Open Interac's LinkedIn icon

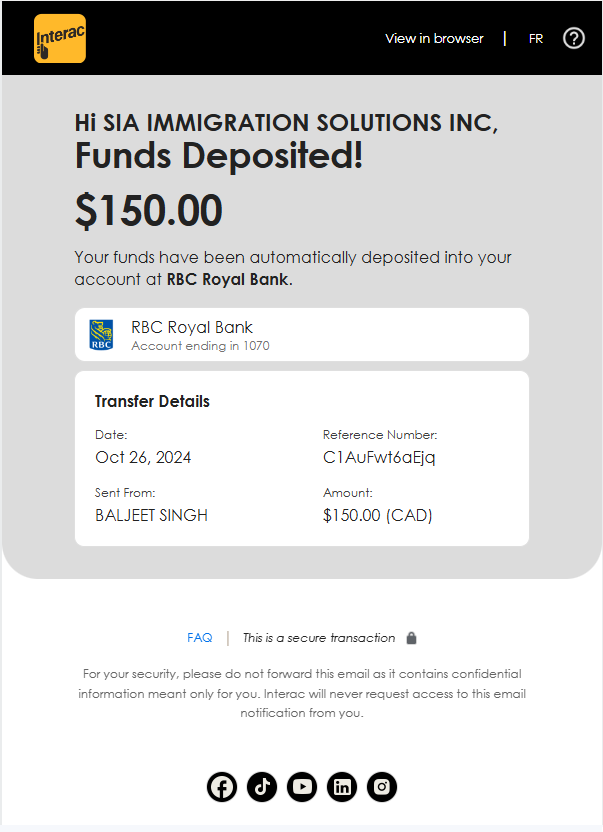point(342,787)
